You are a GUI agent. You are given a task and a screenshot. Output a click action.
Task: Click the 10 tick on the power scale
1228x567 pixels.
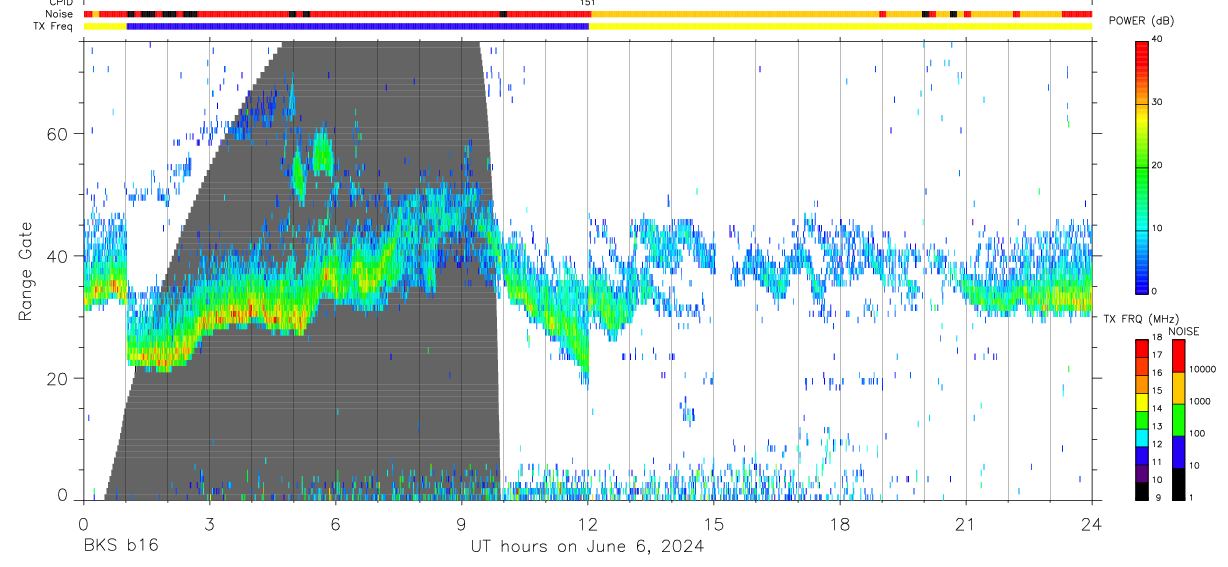1158,228
